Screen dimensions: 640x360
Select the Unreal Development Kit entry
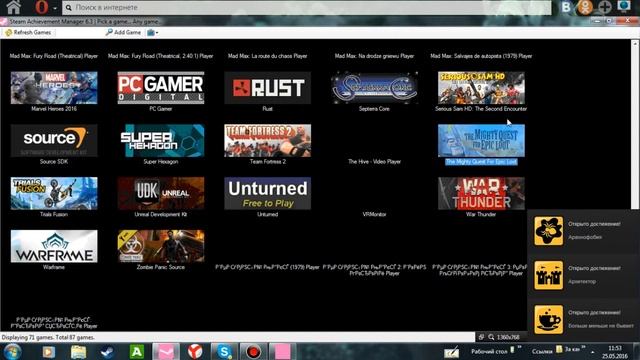click(161, 197)
